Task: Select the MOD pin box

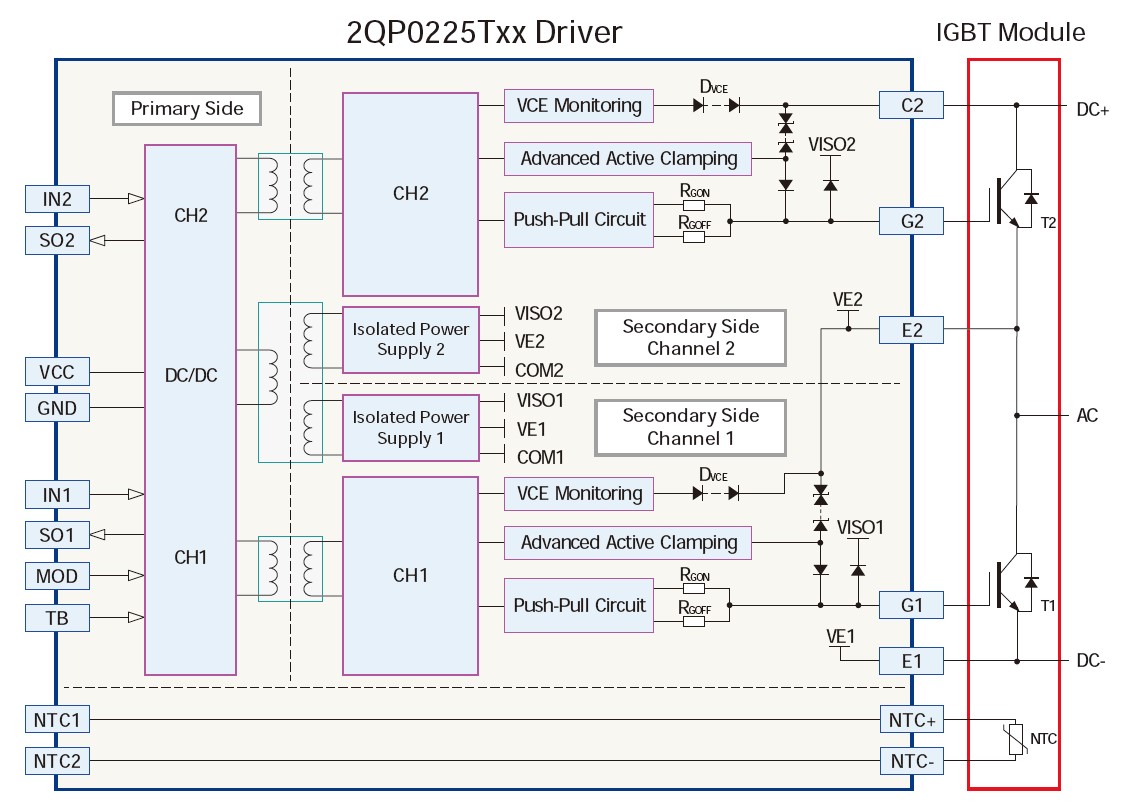Action: 57,576
